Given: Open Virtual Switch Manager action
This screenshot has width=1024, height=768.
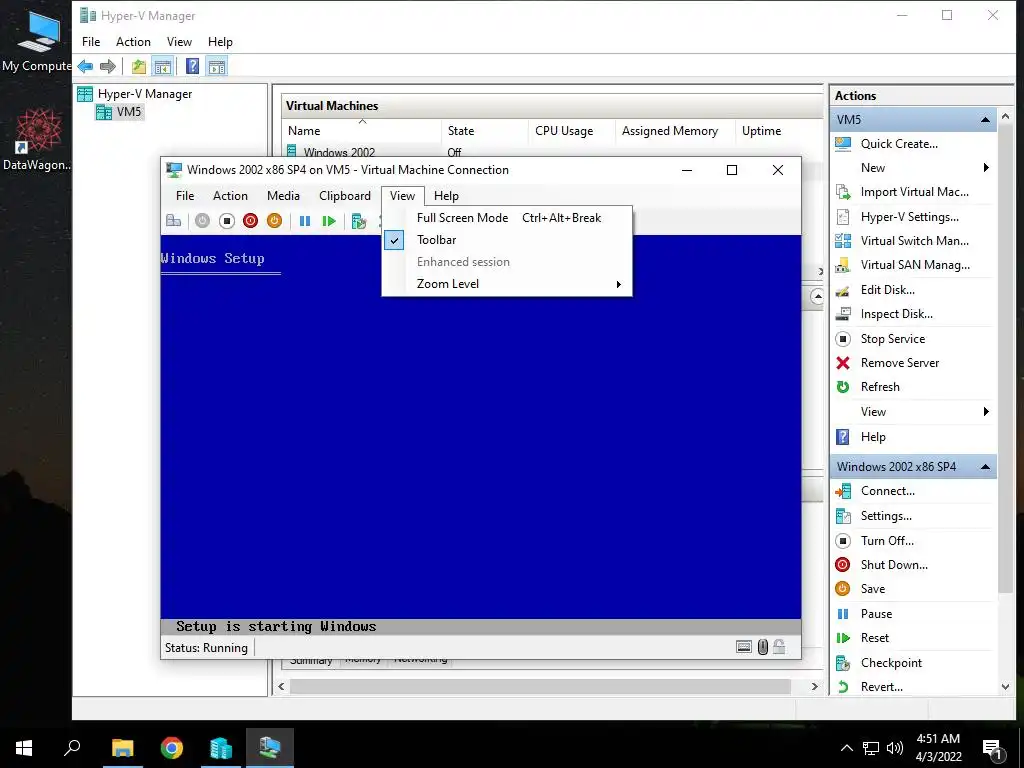Looking at the screenshot, I should click(914, 241).
